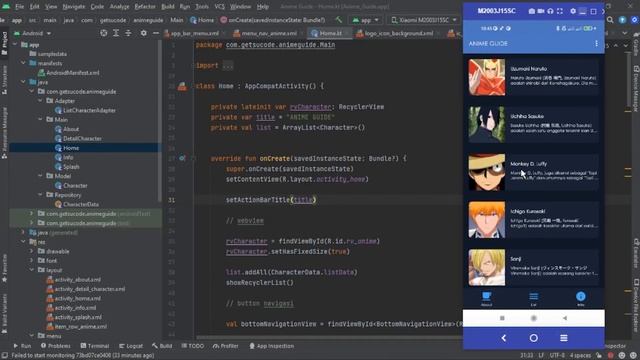Collapse the Model package in project tree

point(40,176)
